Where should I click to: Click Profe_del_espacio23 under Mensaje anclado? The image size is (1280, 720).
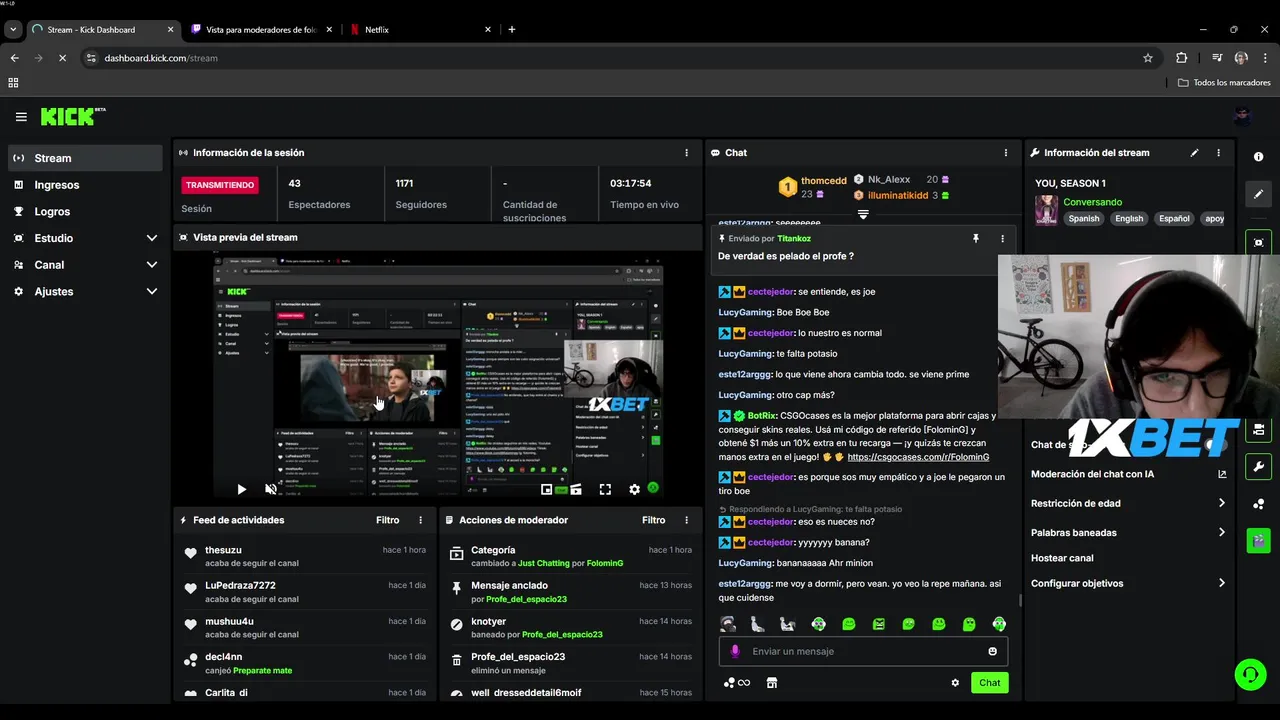tap(526, 599)
